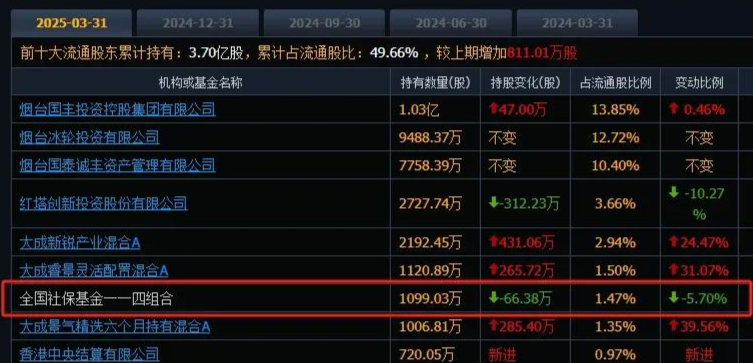The width and height of the screenshot is (753, 363).
Task: Select the 3.66% float share ratio
Action: point(615,204)
